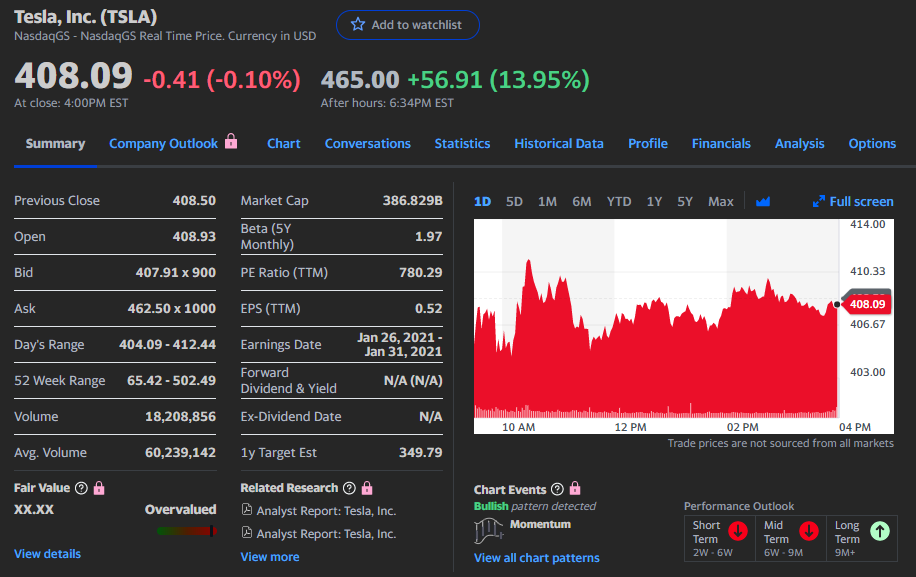
Task: Click the Mid Term red down arrow
Action: (x=809, y=531)
